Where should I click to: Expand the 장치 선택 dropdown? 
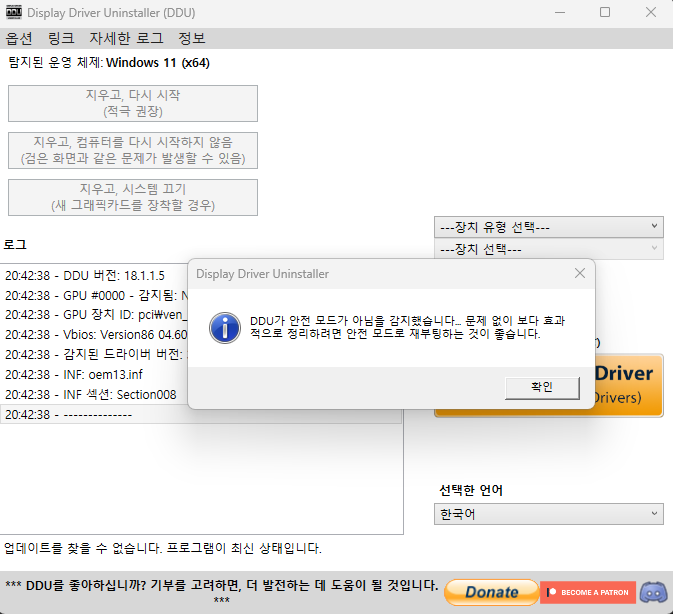[549, 249]
